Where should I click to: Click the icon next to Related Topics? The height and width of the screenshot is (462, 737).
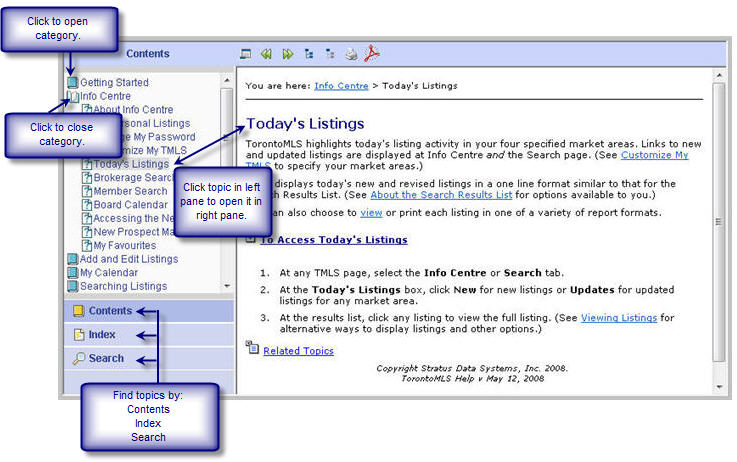252,348
